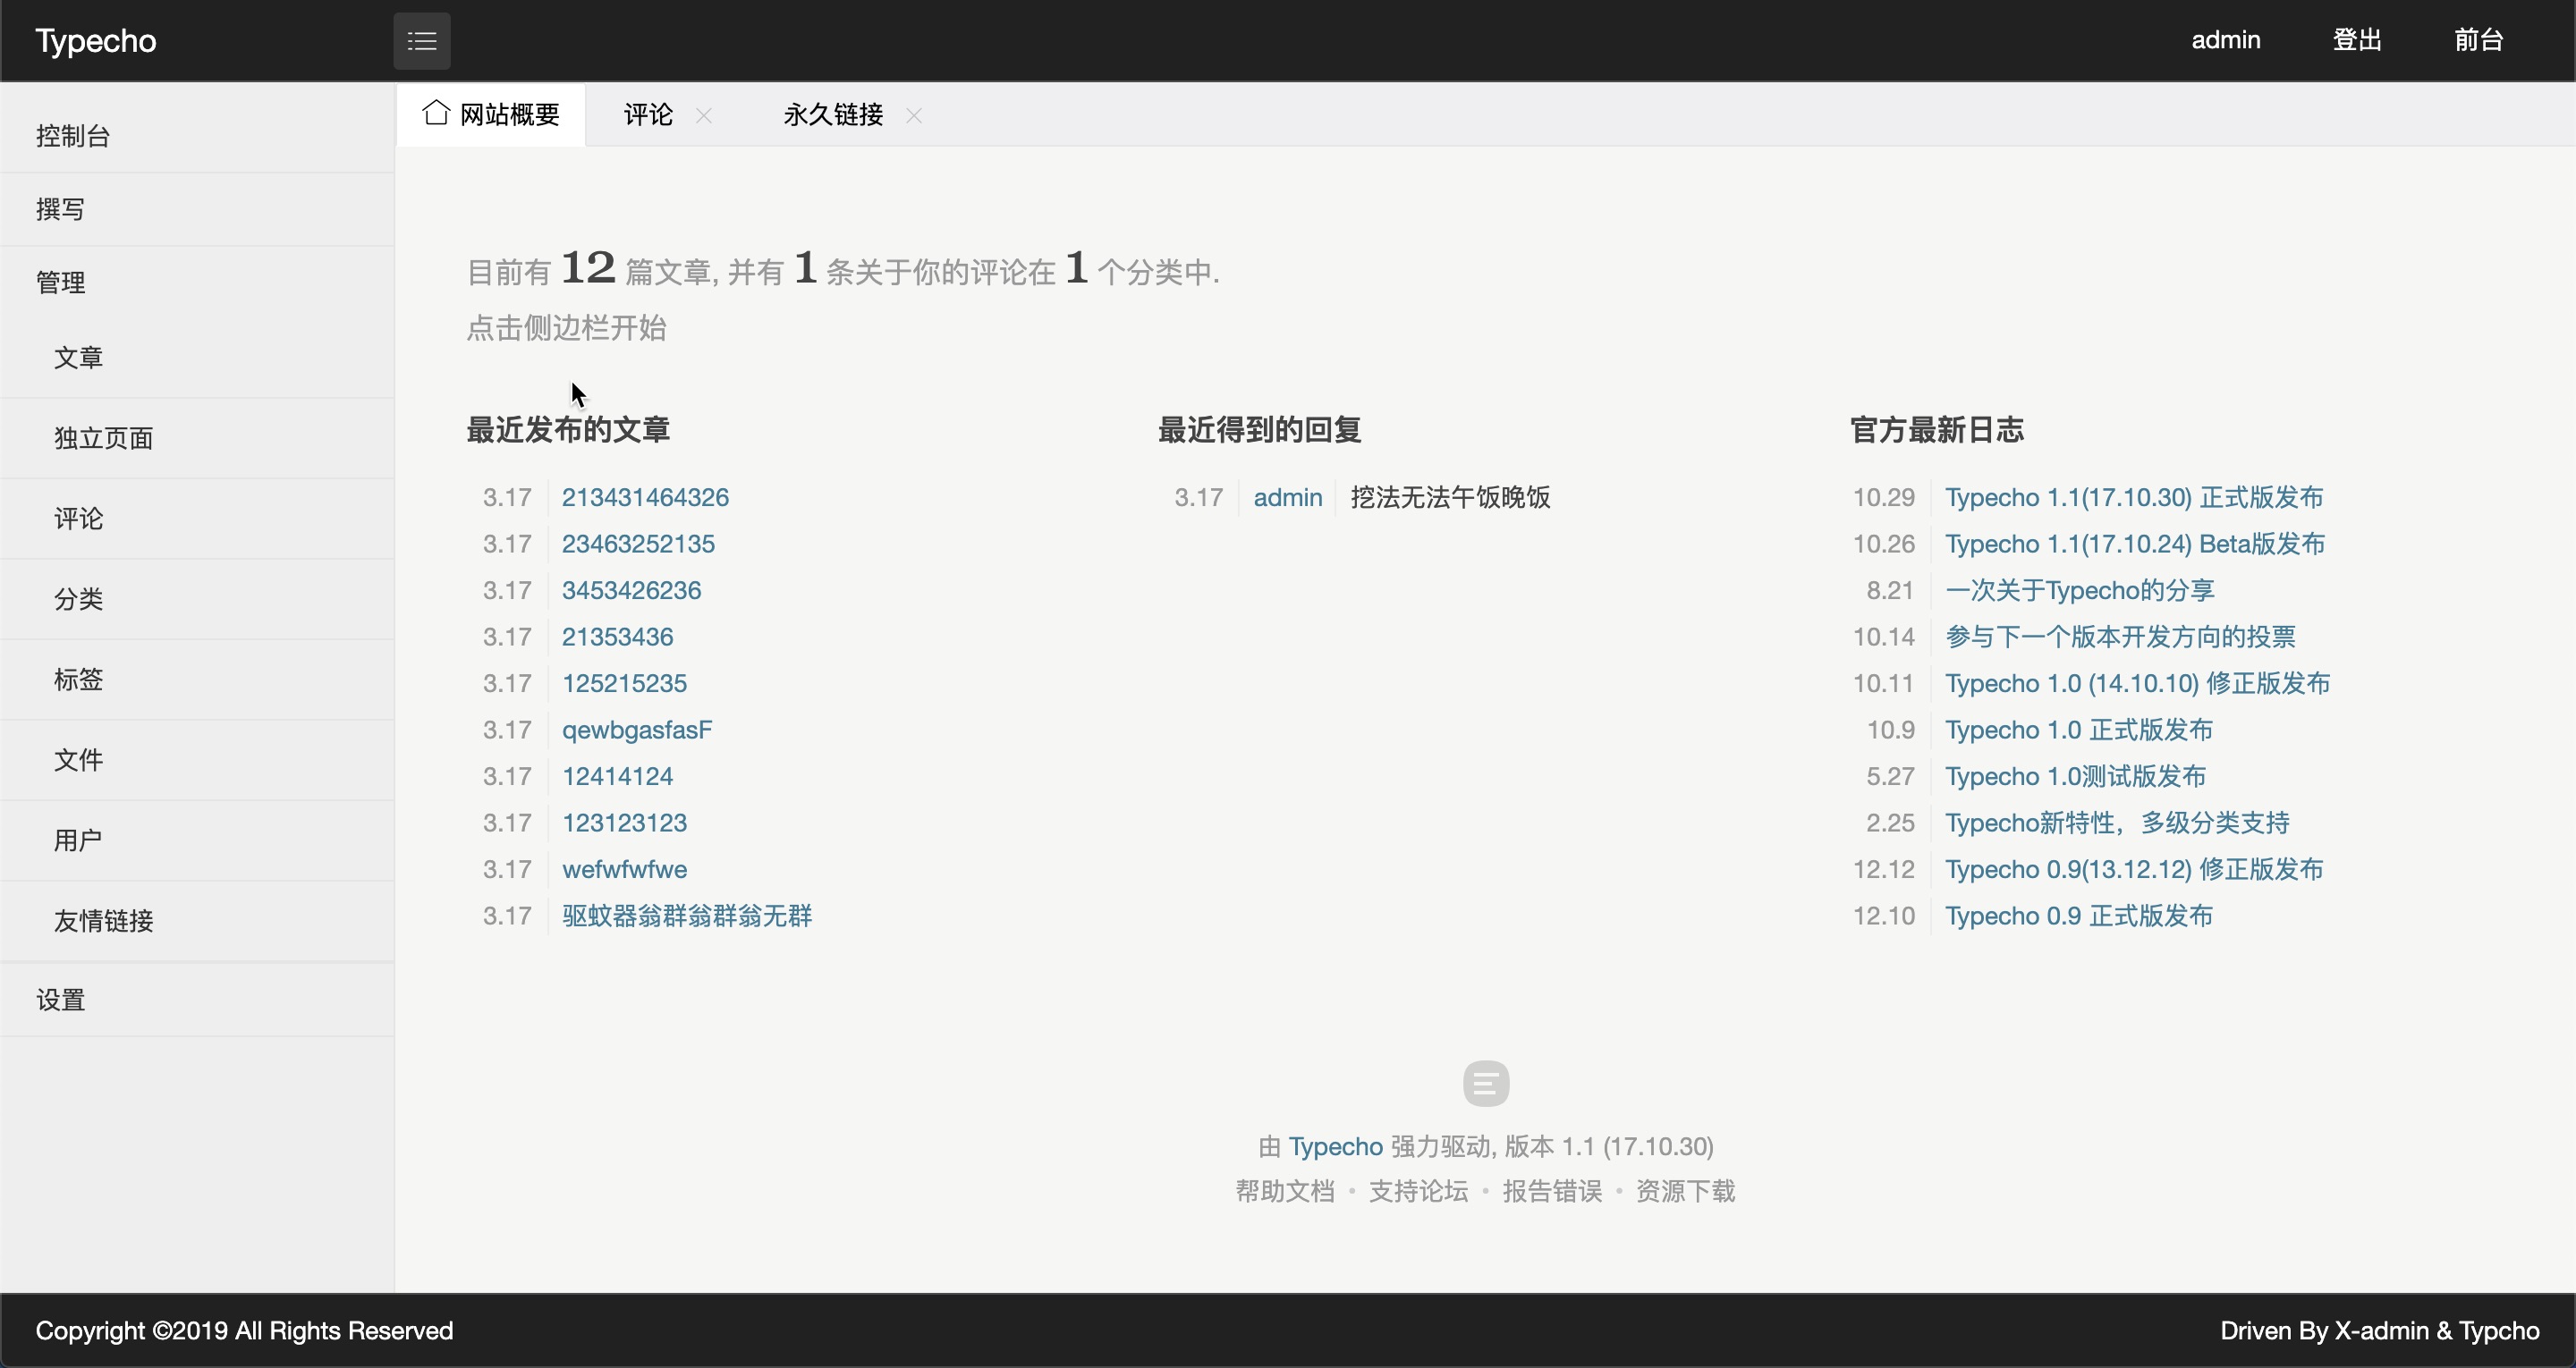Image resolution: width=2576 pixels, height=1368 pixels.
Task: Switch to the 永久链接 tab
Action: tap(833, 115)
